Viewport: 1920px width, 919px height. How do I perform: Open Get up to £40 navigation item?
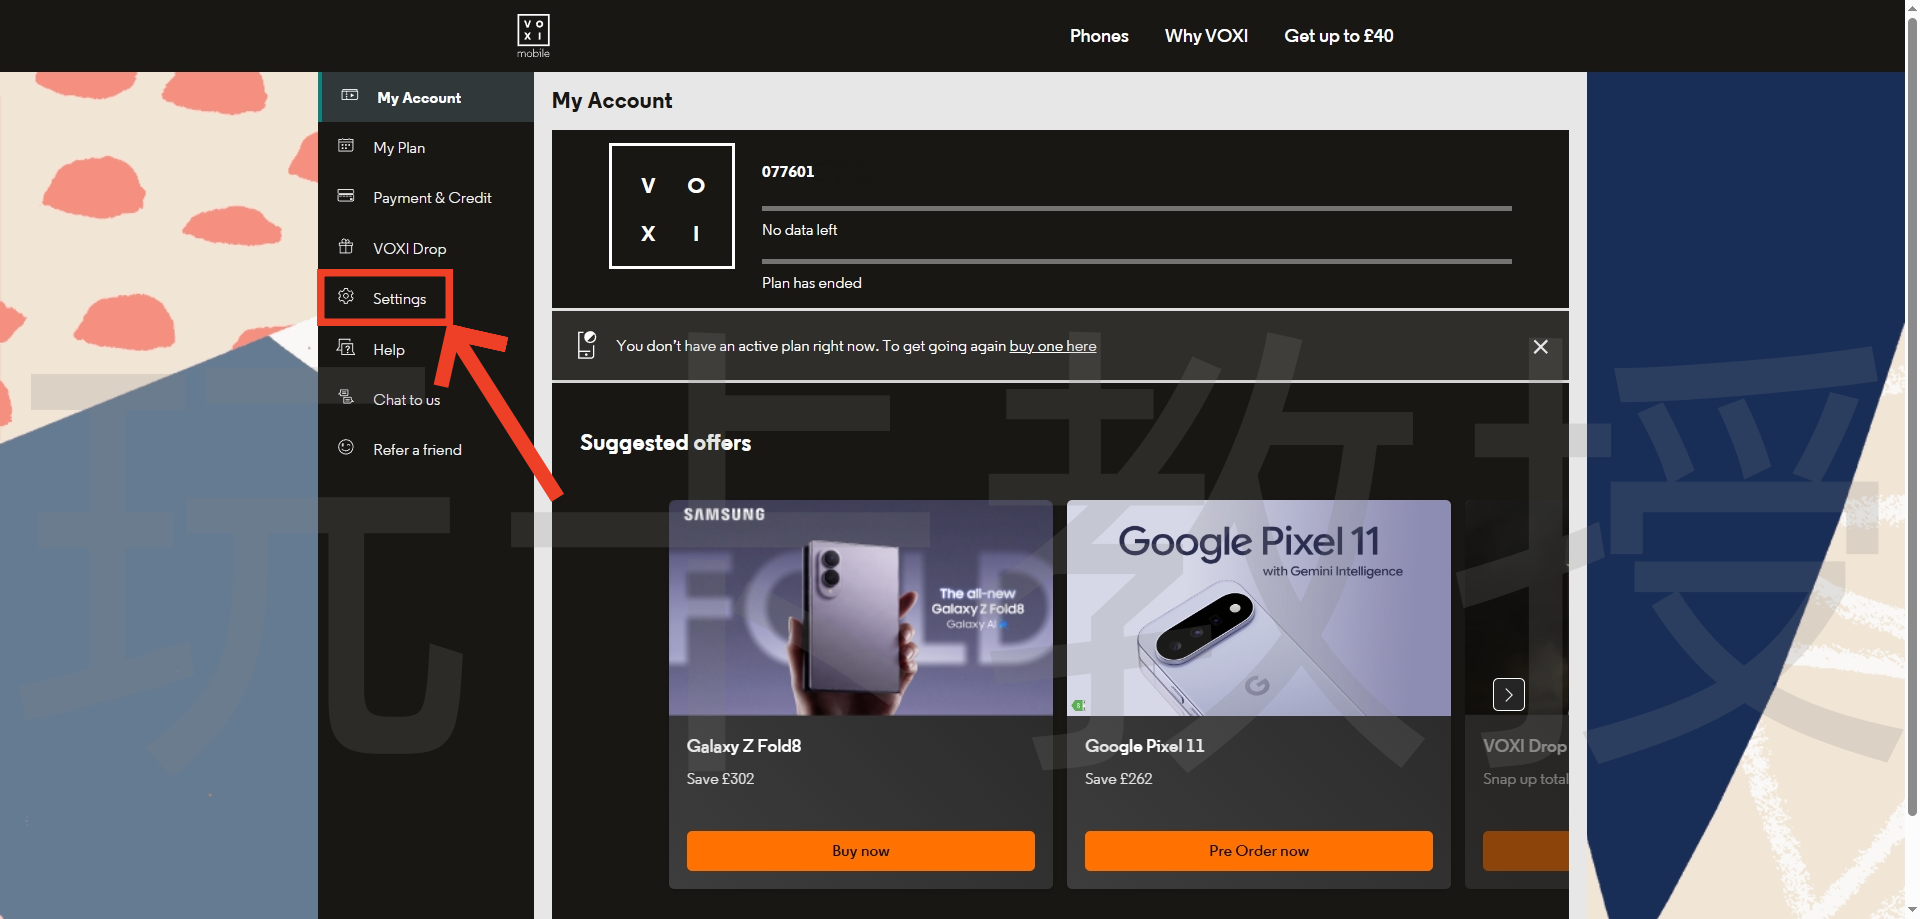tap(1338, 36)
